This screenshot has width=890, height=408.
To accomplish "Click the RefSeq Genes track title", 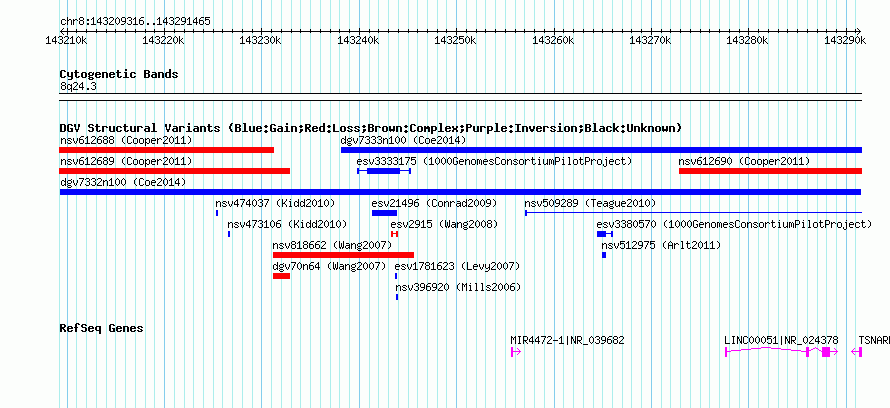I will tap(101, 328).
